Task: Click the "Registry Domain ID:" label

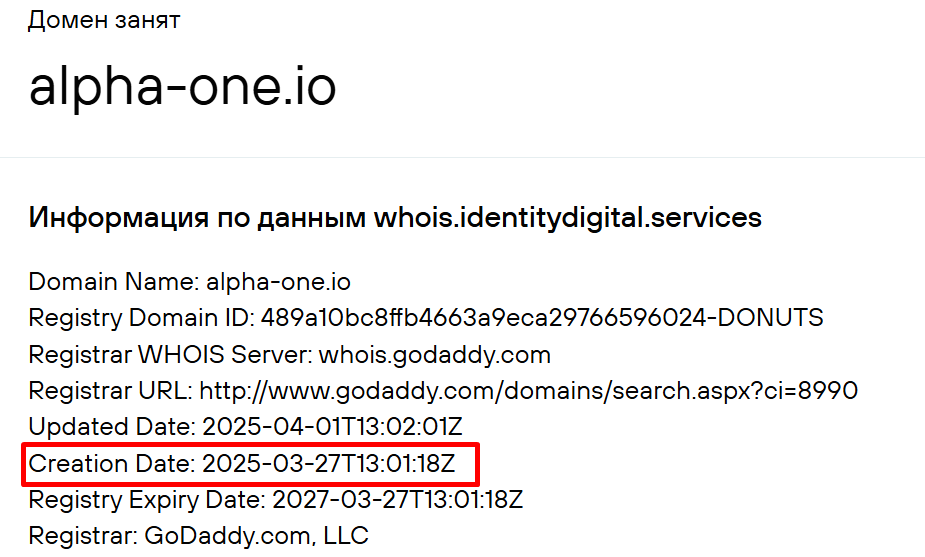Action: (141, 318)
